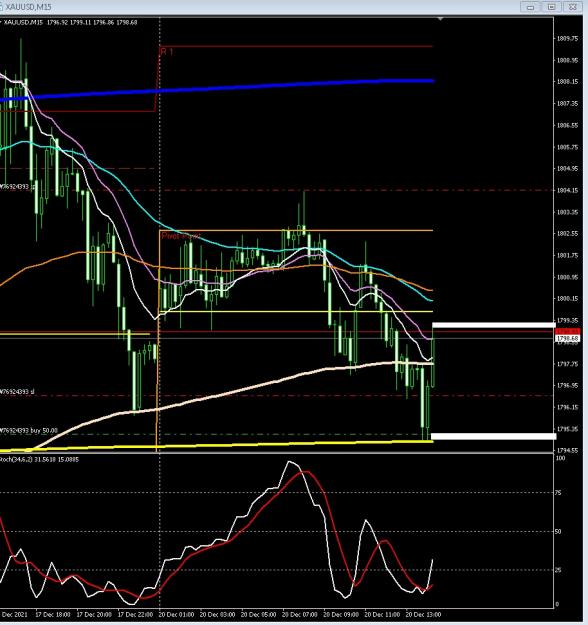Minimize the XAUUSD,M15 chart window
Viewport: 588px width, 625px height.
[x=531, y=7]
